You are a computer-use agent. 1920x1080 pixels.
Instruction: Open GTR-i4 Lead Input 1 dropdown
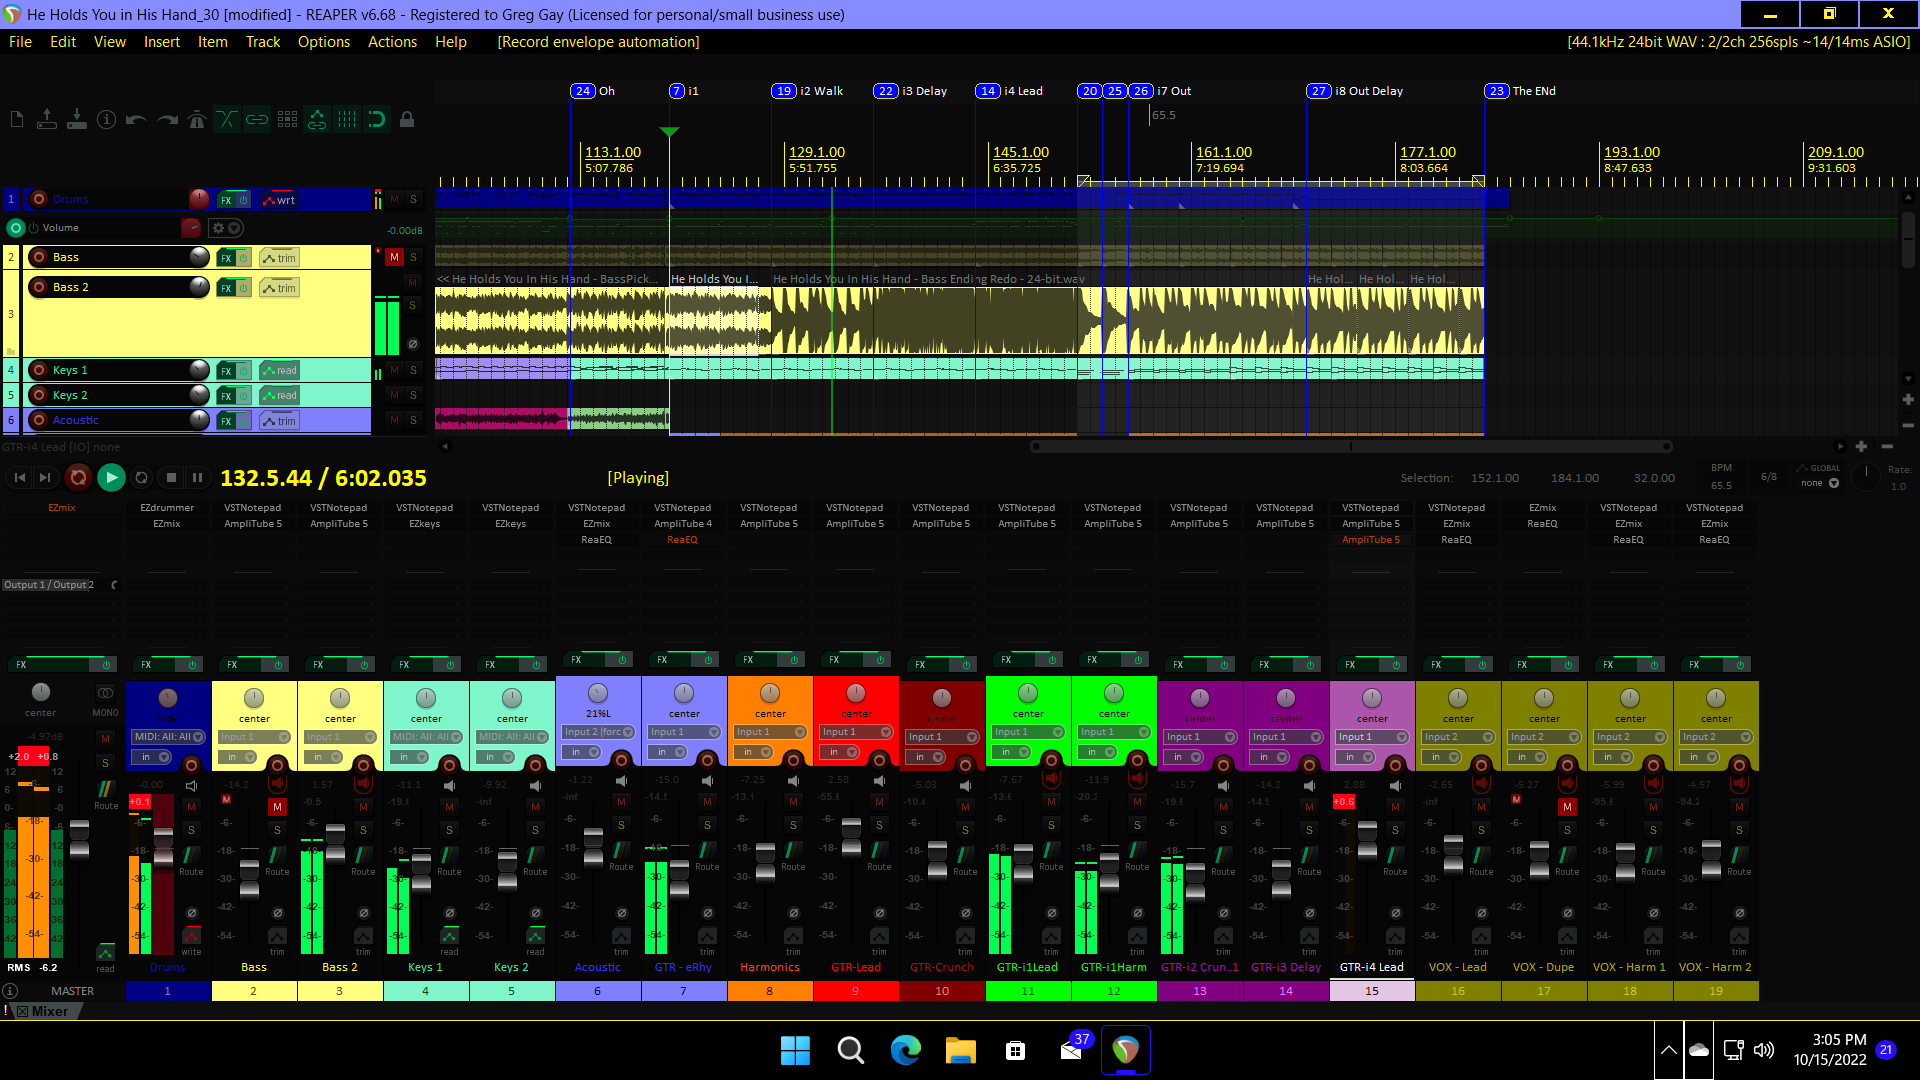(1372, 737)
